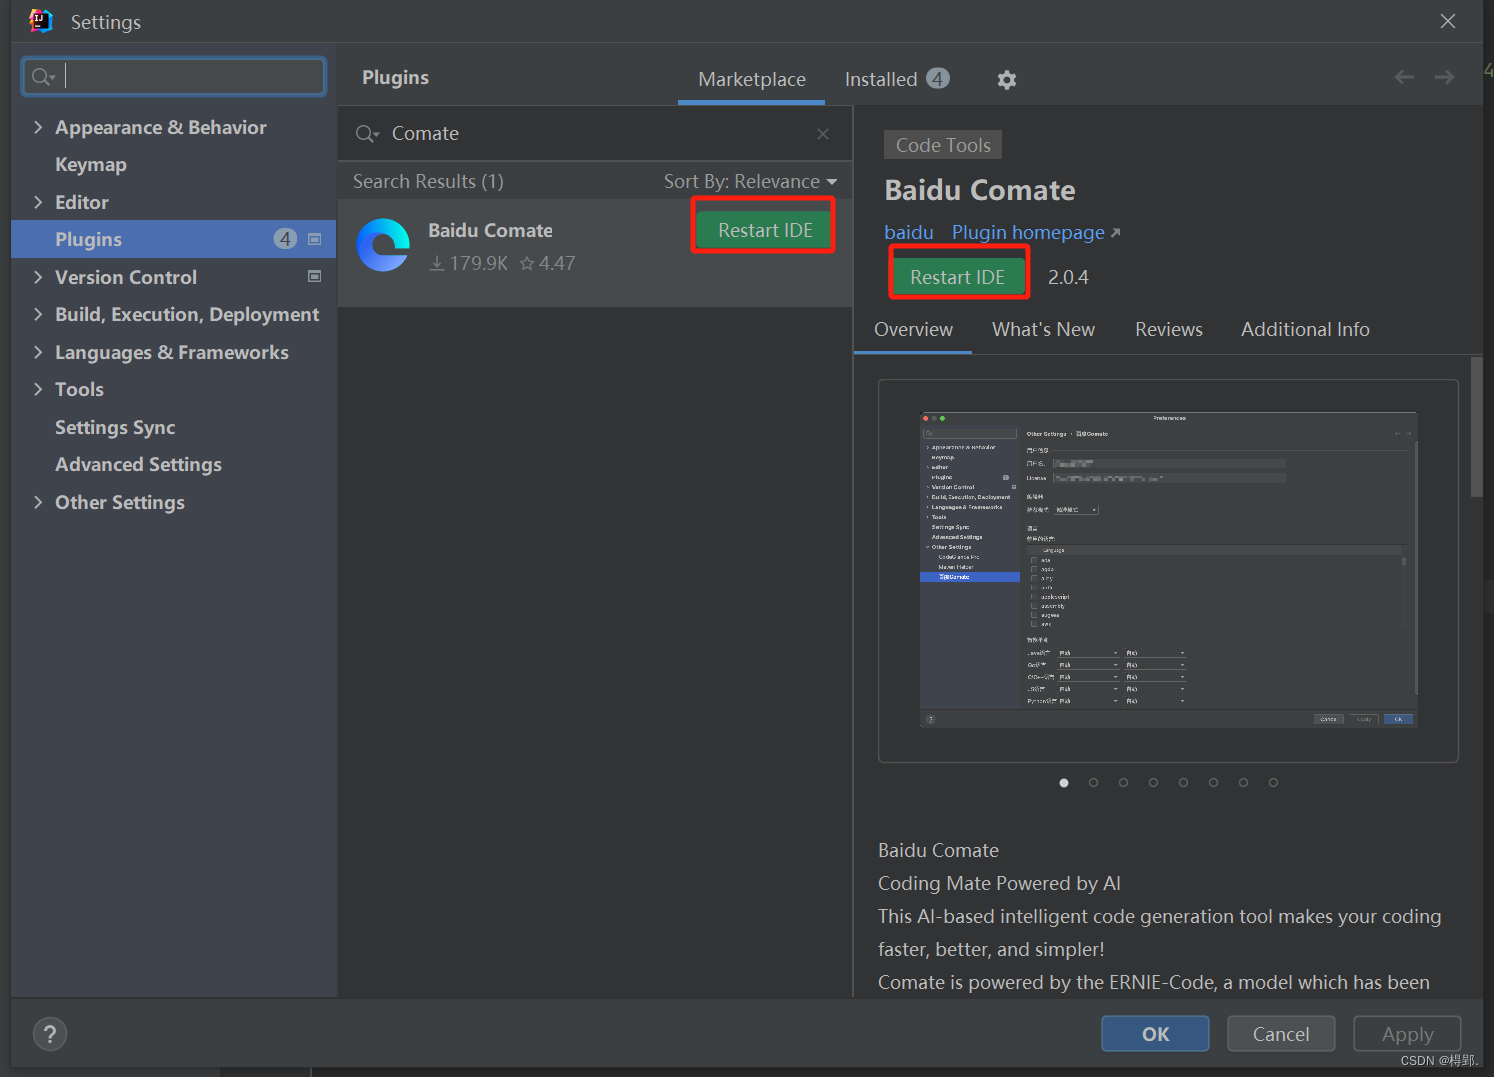Click the Plugins row project-level icon
The height and width of the screenshot is (1077, 1494).
315,239
